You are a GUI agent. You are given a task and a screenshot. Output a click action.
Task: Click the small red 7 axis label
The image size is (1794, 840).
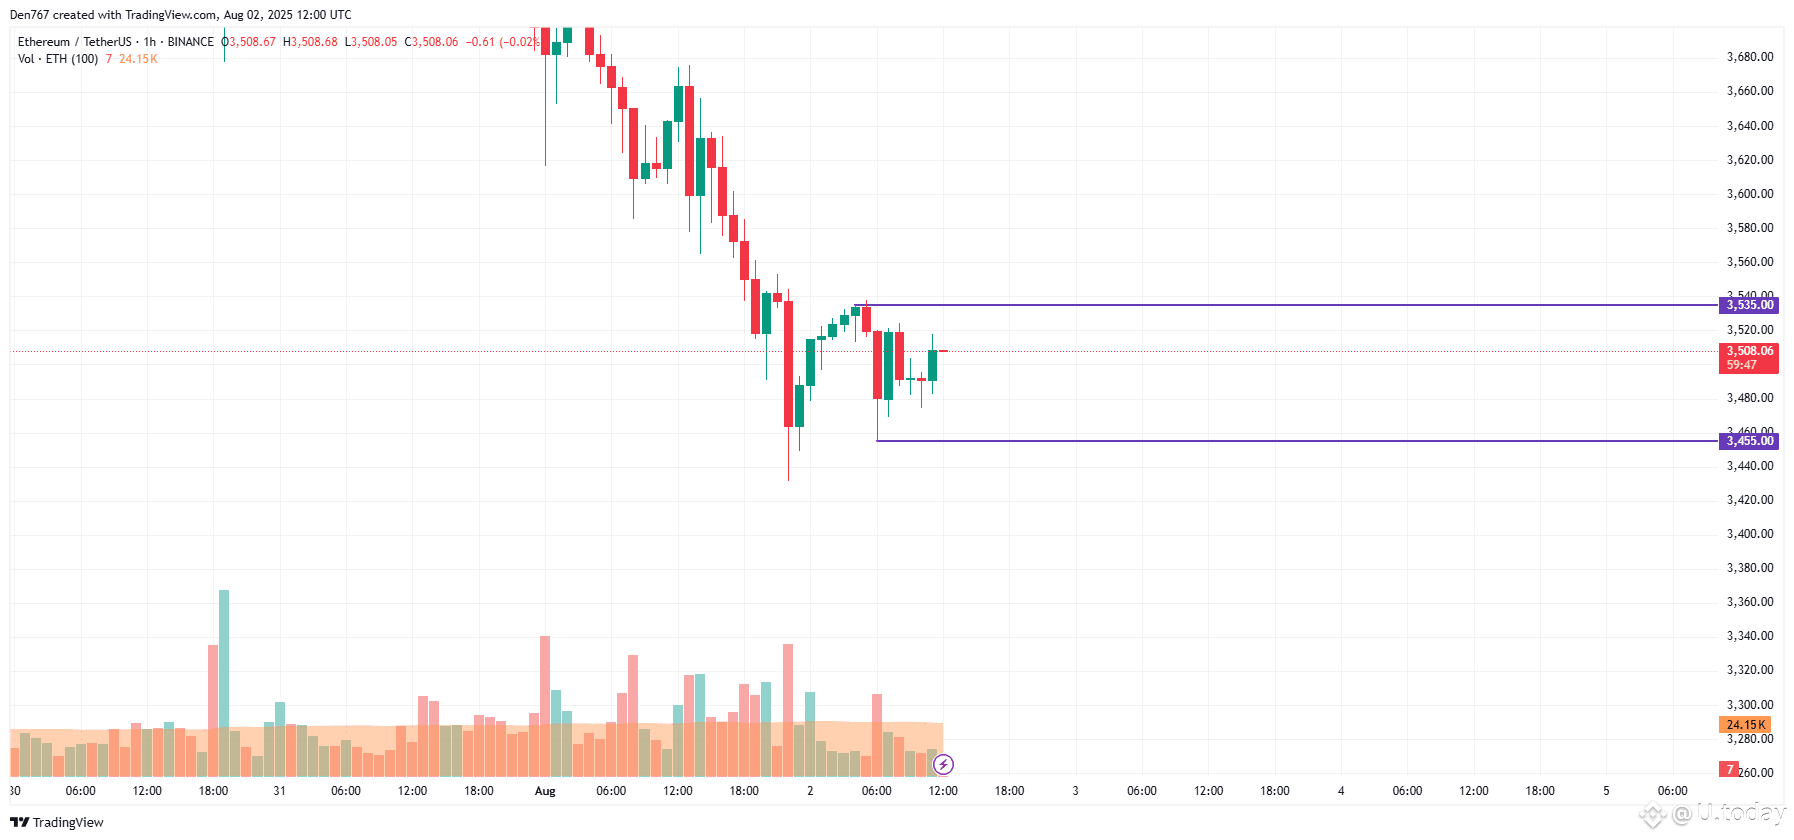[x=1729, y=769]
